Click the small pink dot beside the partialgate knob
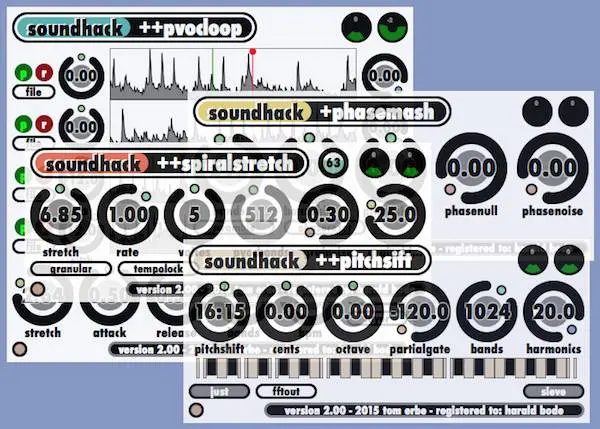 [401, 329]
